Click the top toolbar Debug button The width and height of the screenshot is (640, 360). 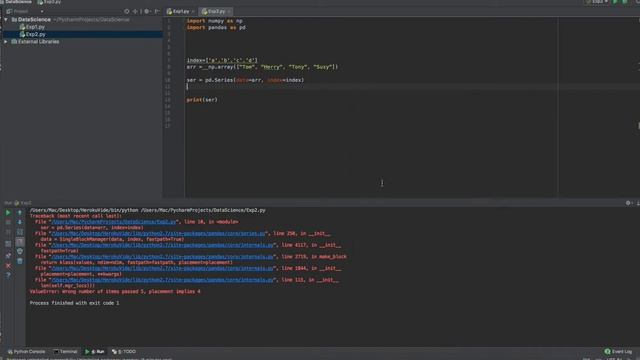624,2
